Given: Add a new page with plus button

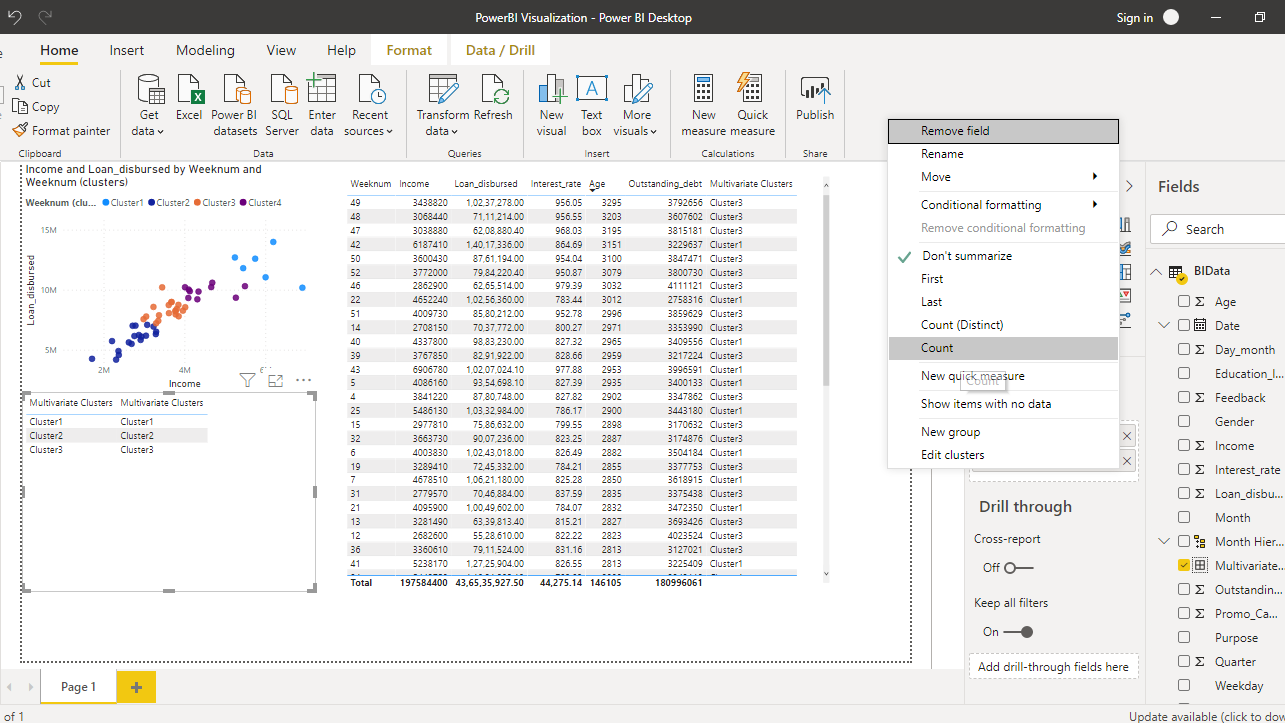Looking at the screenshot, I should [136, 687].
